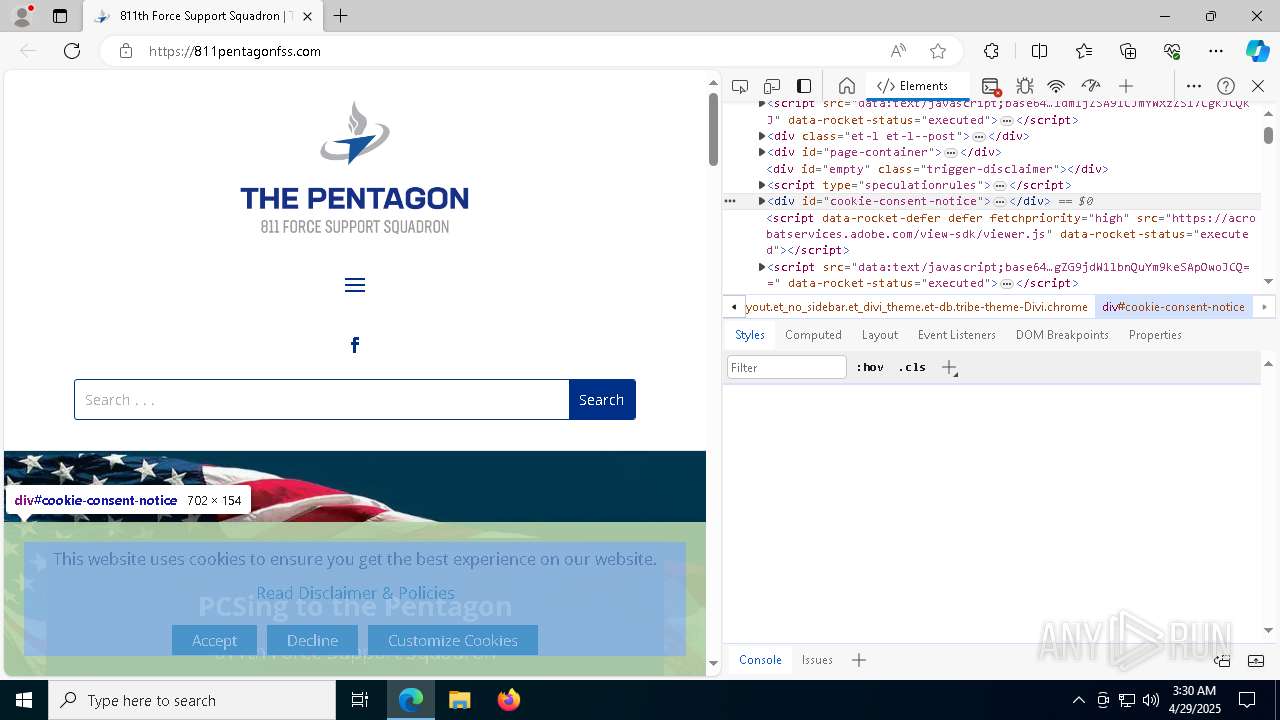This screenshot has width=1280, height=720.
Task: Visit the site's Facebook icon link
Action: pos(355,345)
